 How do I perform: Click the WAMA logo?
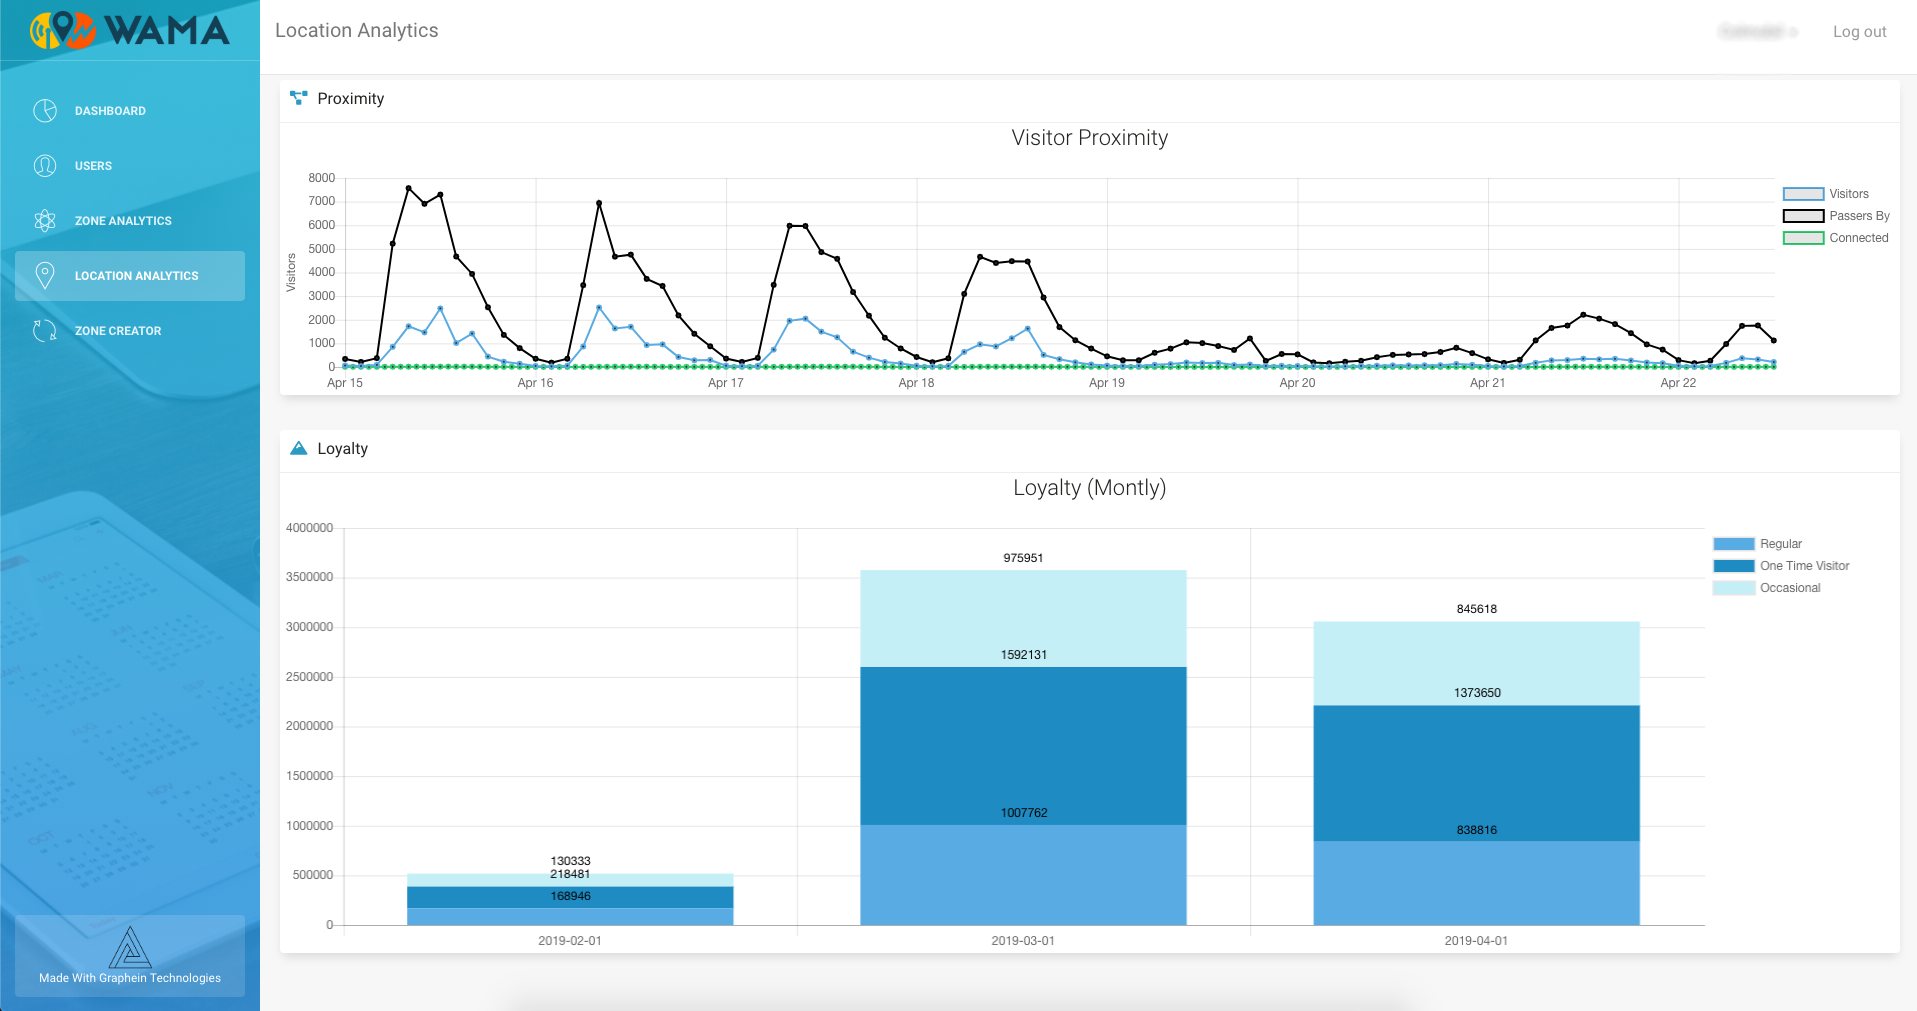pos(129,30)
